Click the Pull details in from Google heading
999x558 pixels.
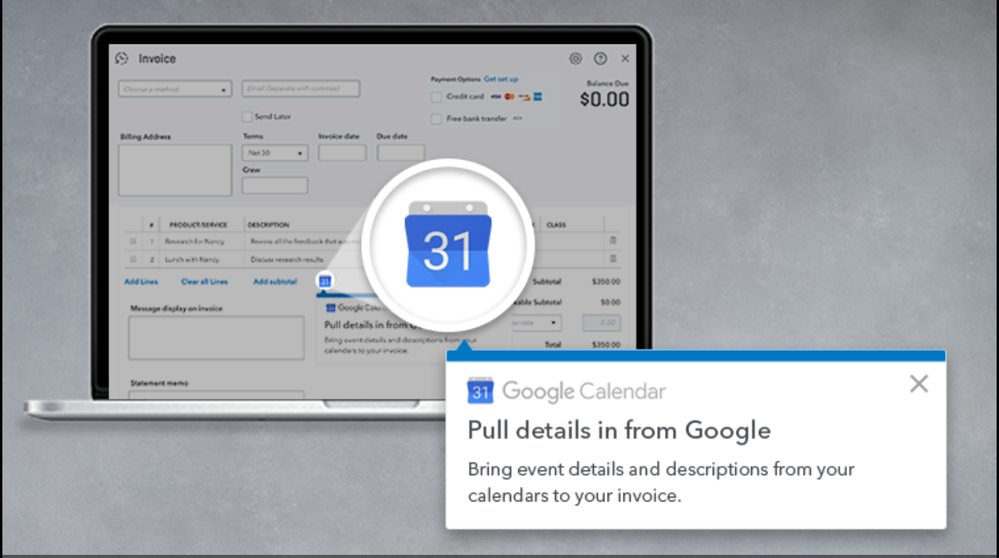619,431
